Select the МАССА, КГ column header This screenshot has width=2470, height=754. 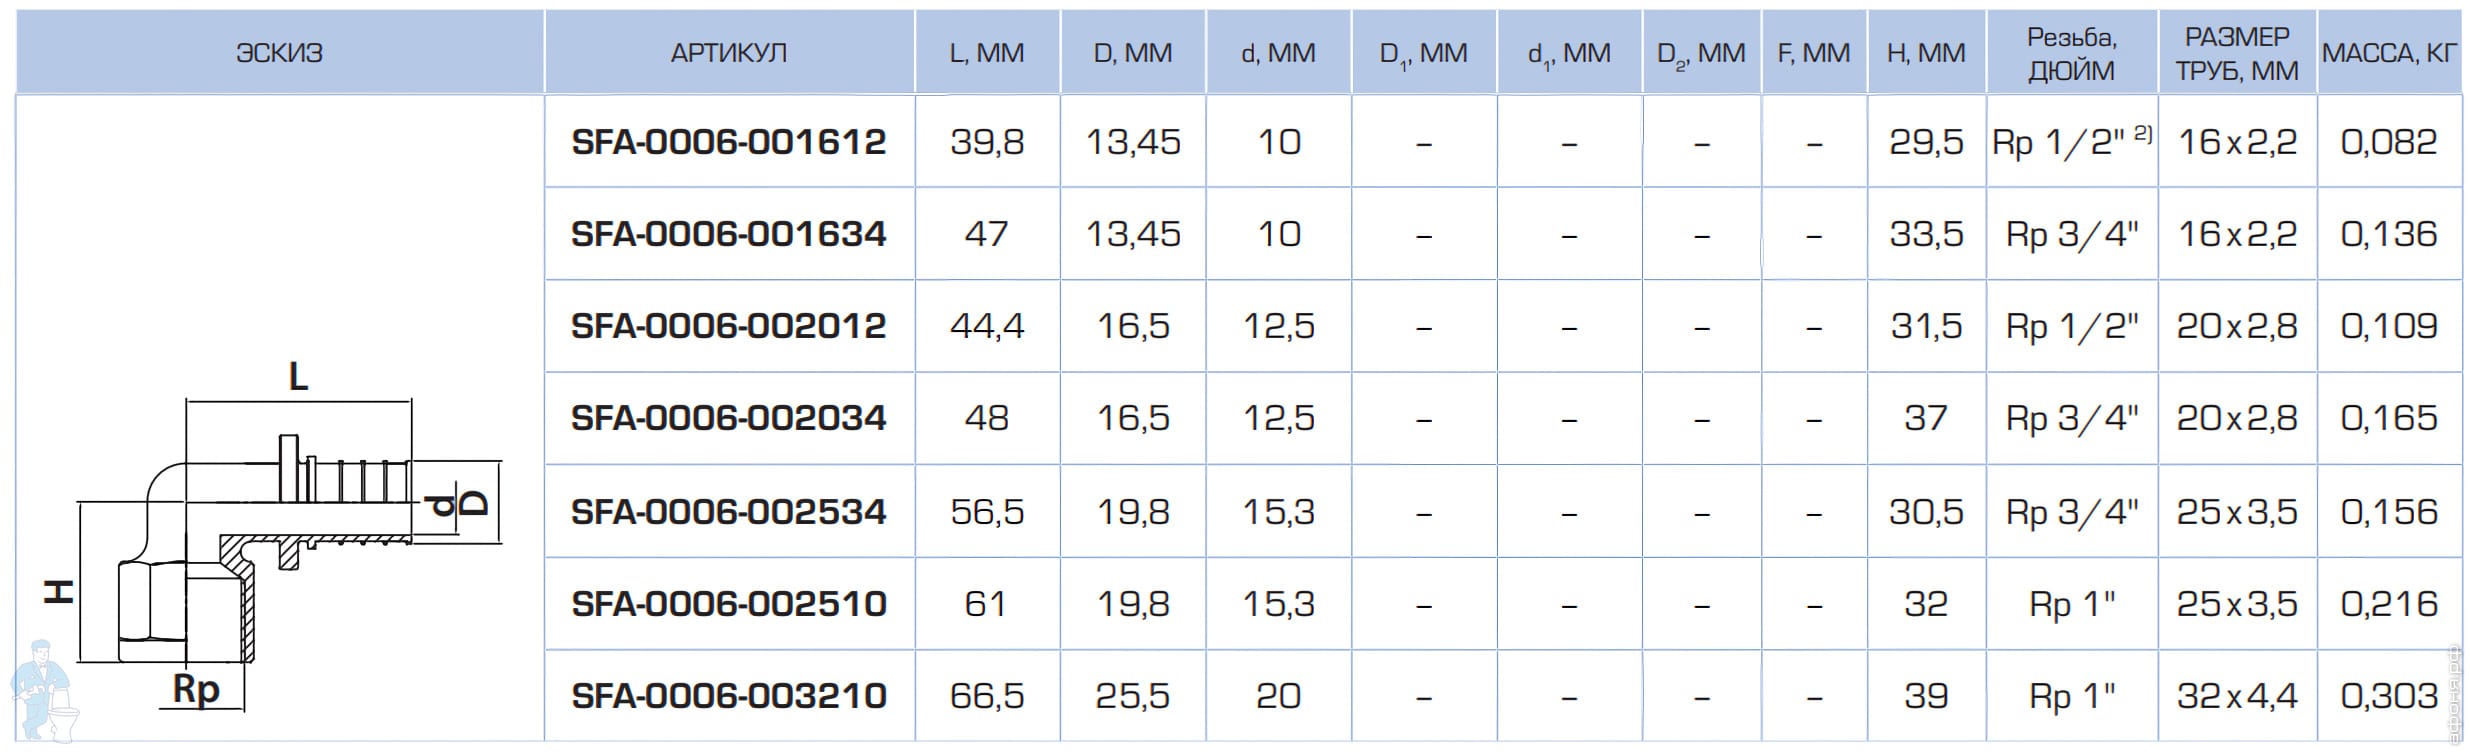tap(2388, 53)
